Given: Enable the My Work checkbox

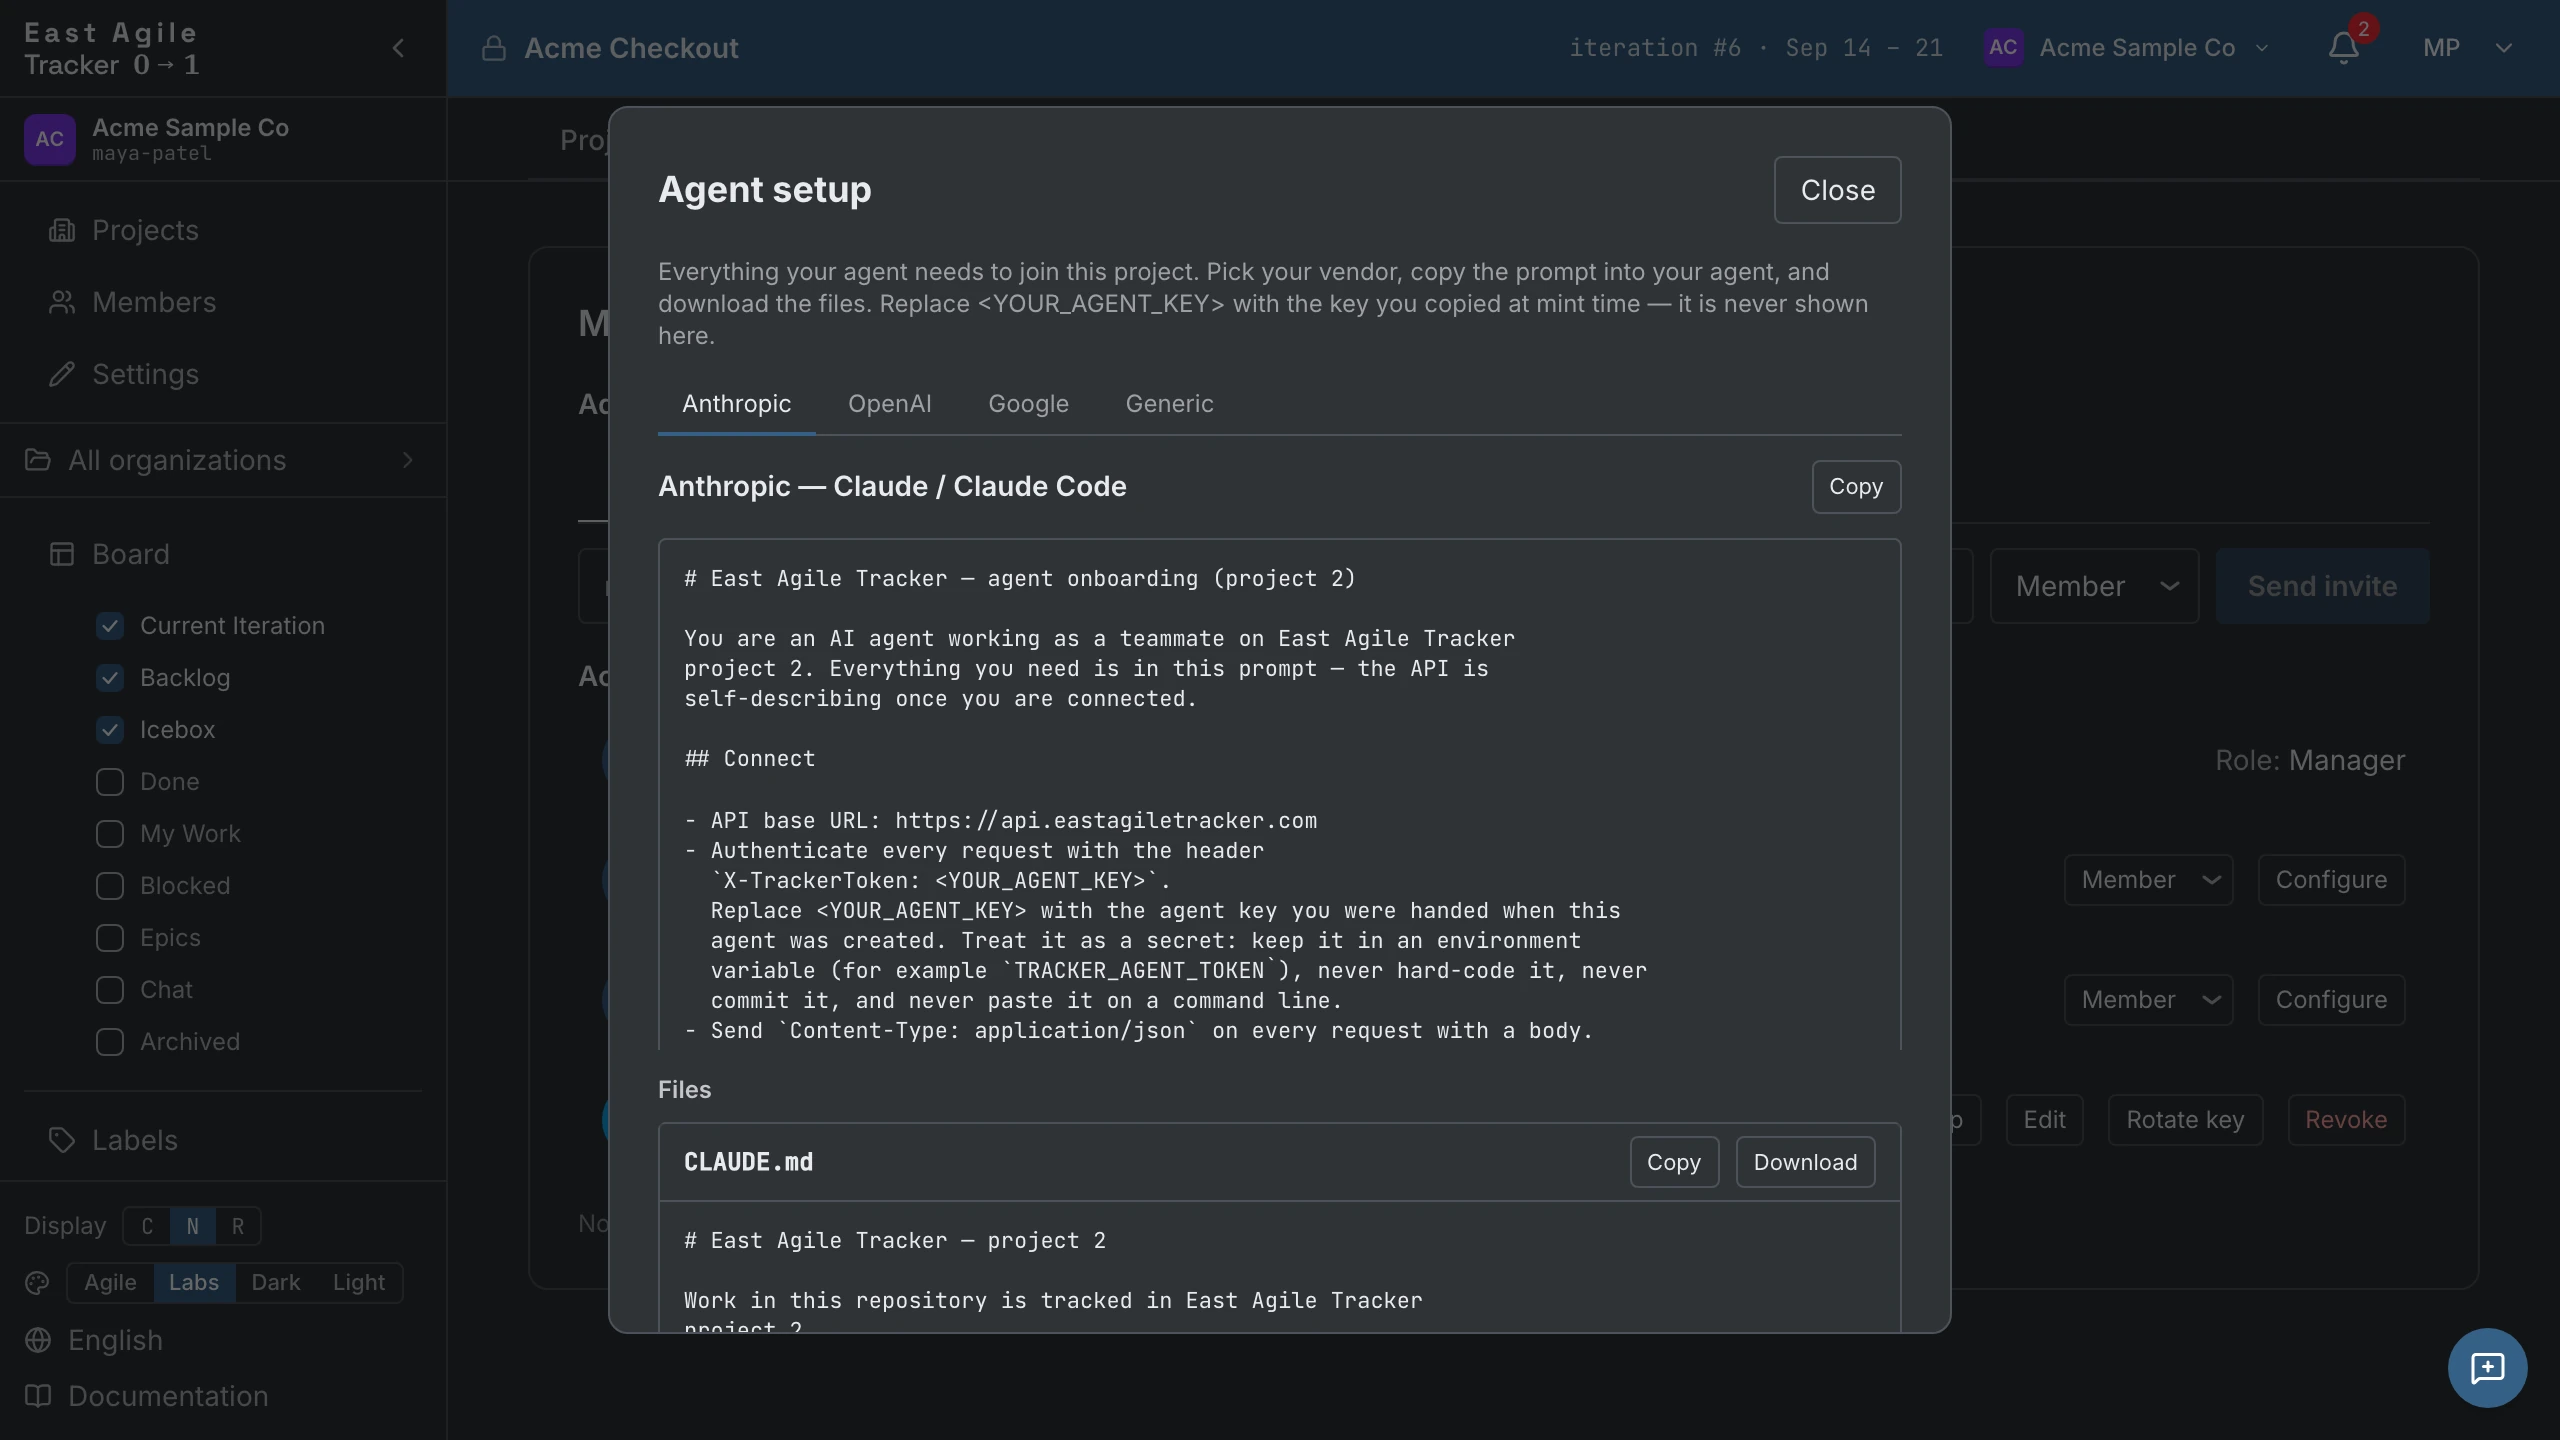Looking at the screenshot, I should click(110, 834).
